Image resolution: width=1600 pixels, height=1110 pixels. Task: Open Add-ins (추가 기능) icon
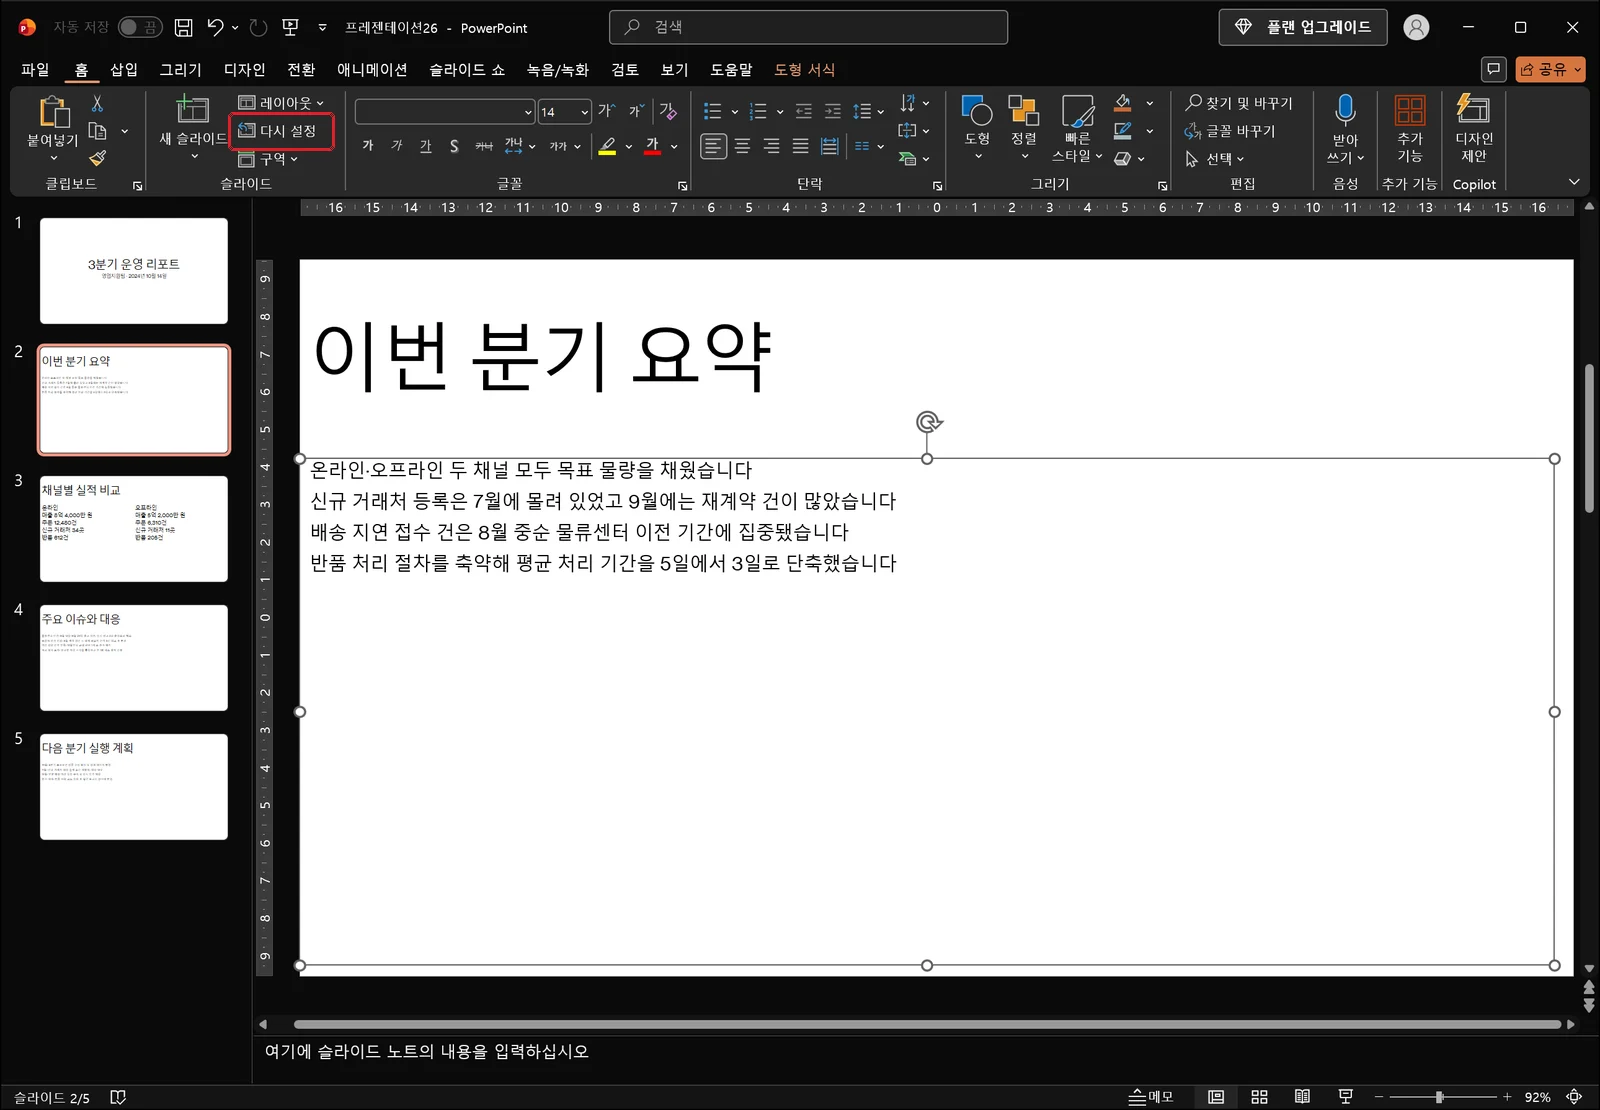click(x=1410, y=110)
